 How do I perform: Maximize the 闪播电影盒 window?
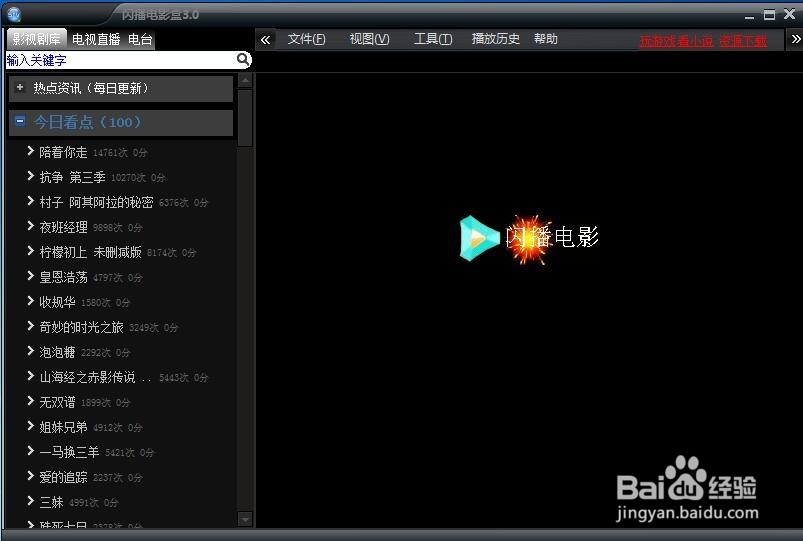tap(769, 15)
